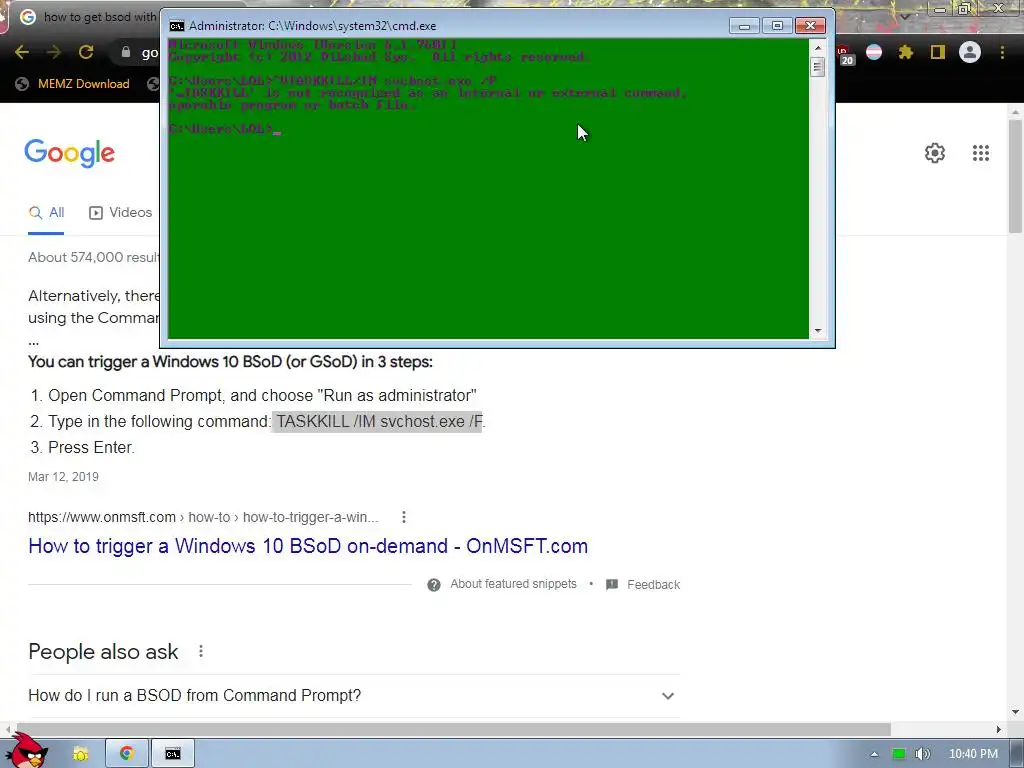This screenshot has width=1024, height=768.
Task: Close the Administrator cmd.exe window
Action: pyautogui.click(x=810, y=26)
